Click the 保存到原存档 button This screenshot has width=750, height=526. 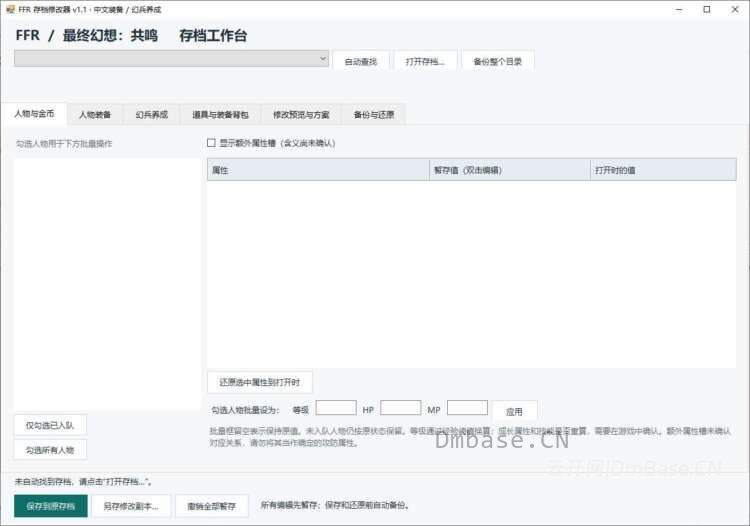[x=51, y=506]
